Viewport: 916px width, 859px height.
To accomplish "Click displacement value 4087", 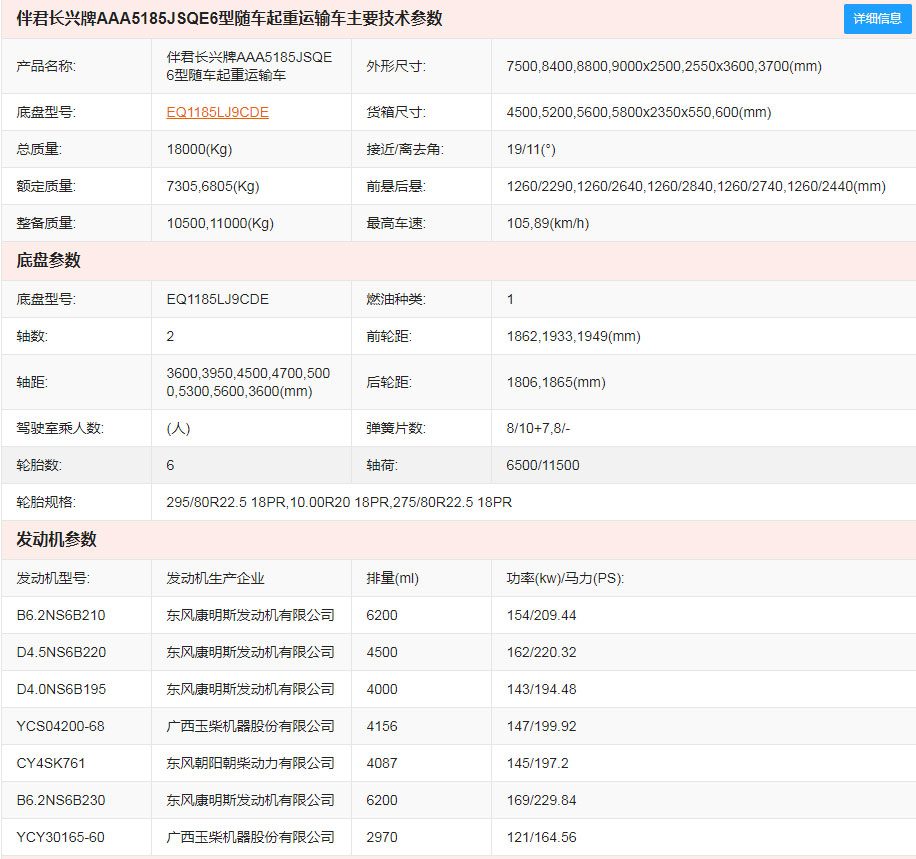I will click(381, 763).
